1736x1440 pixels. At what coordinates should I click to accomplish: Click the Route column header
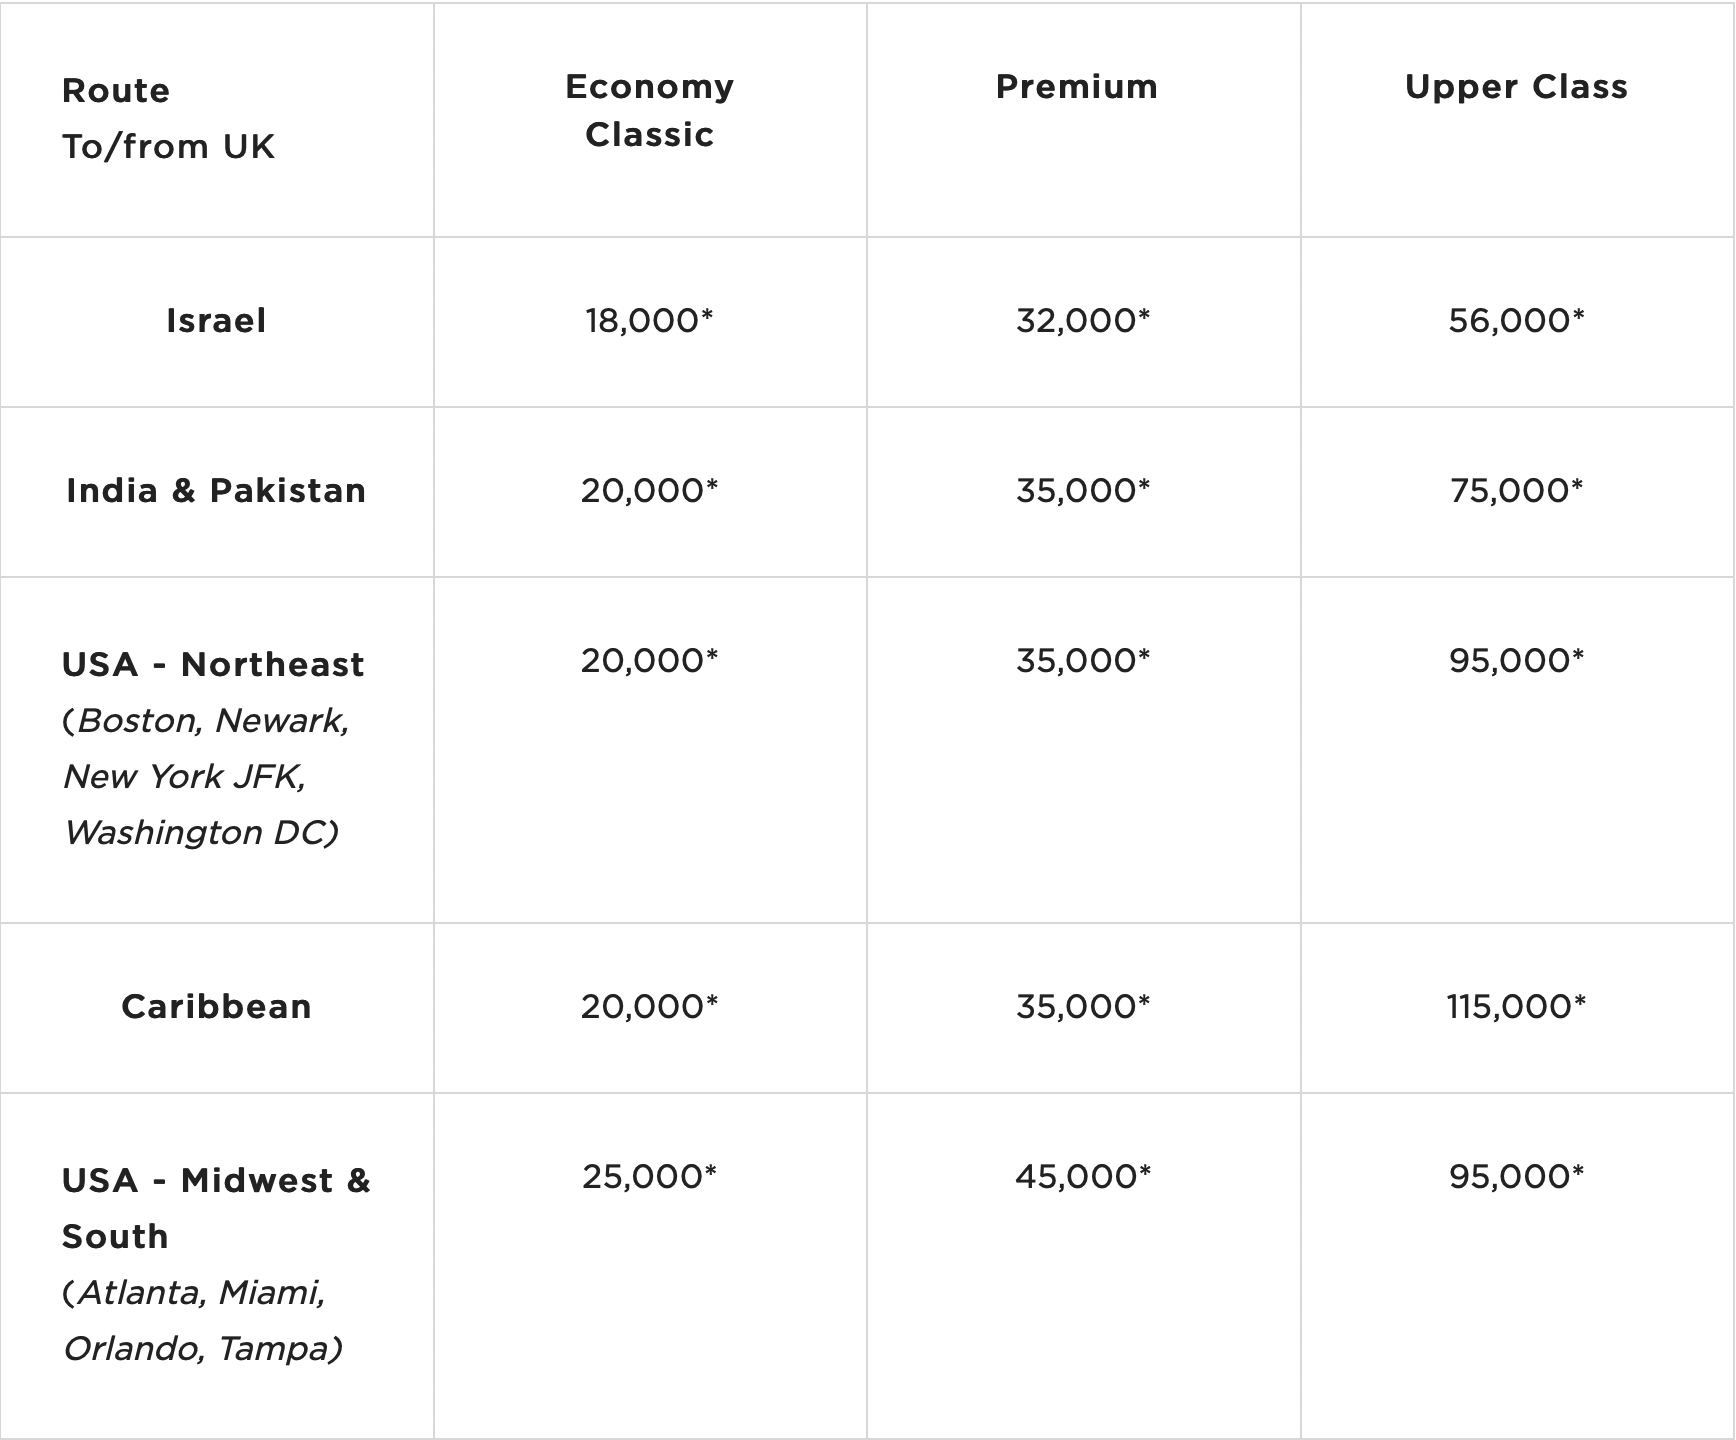[x=116, y=91]
